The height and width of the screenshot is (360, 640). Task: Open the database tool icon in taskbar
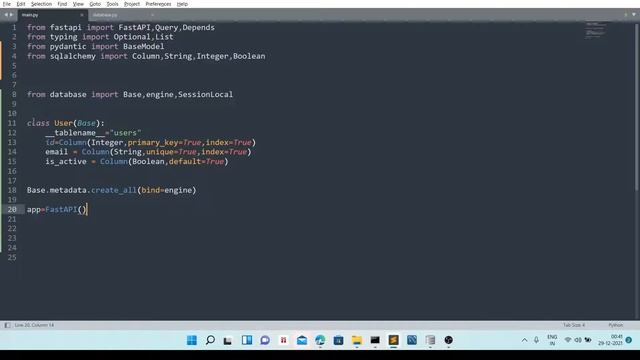pyautogui.click(x=430, y=340)
